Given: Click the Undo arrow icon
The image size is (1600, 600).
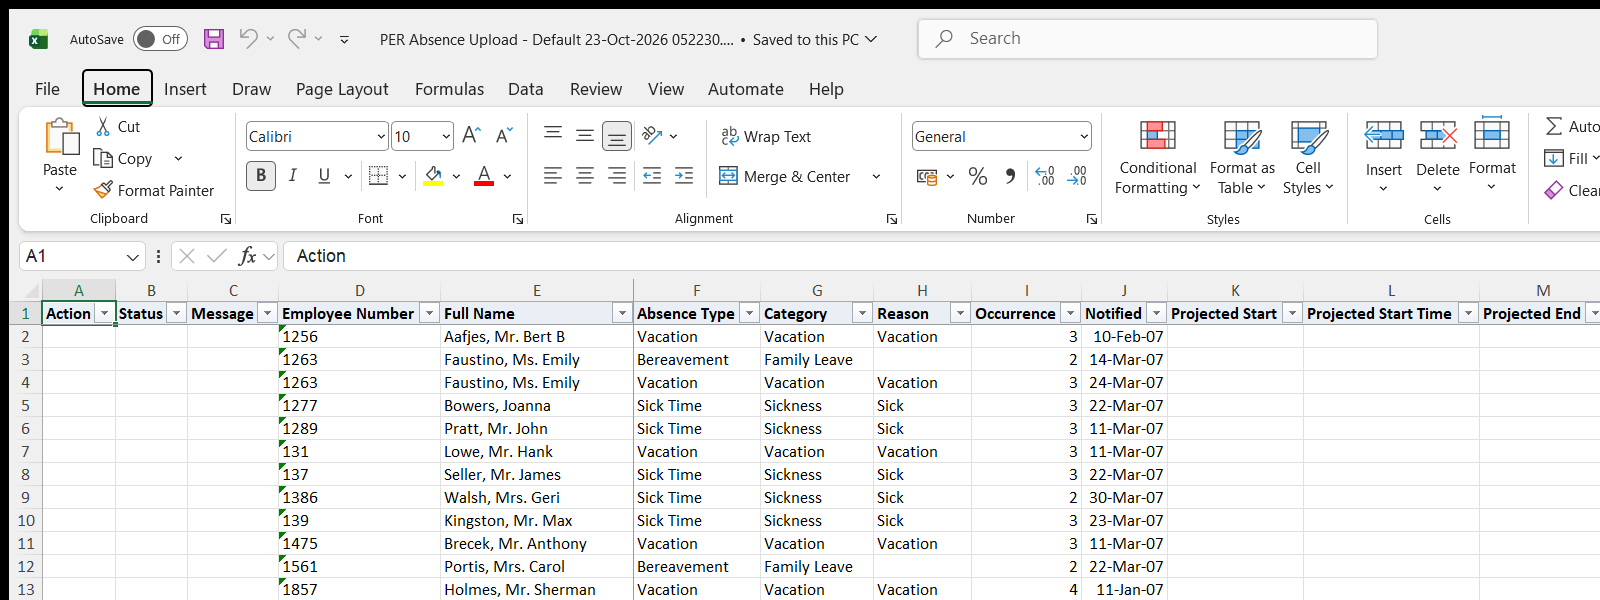Looking at the screenshot, I should click(x=248, y=38).
